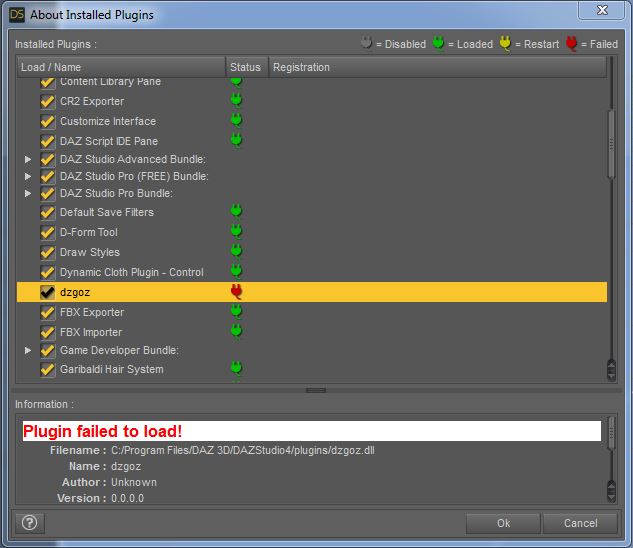Sort by the Load / Name column header
Image resolution: width=633 pixels, height=548 pixels.
[x=121, y=67]
